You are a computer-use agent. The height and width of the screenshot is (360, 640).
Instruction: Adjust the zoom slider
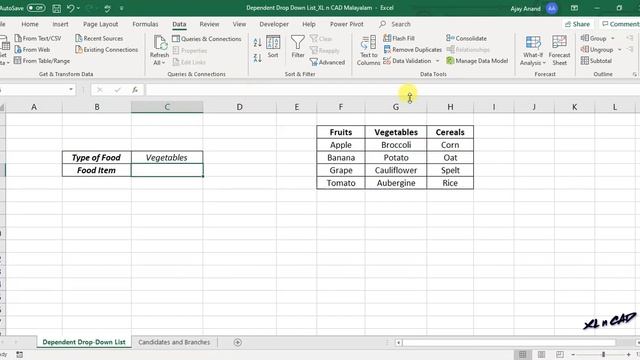click(x=603, y=354)
